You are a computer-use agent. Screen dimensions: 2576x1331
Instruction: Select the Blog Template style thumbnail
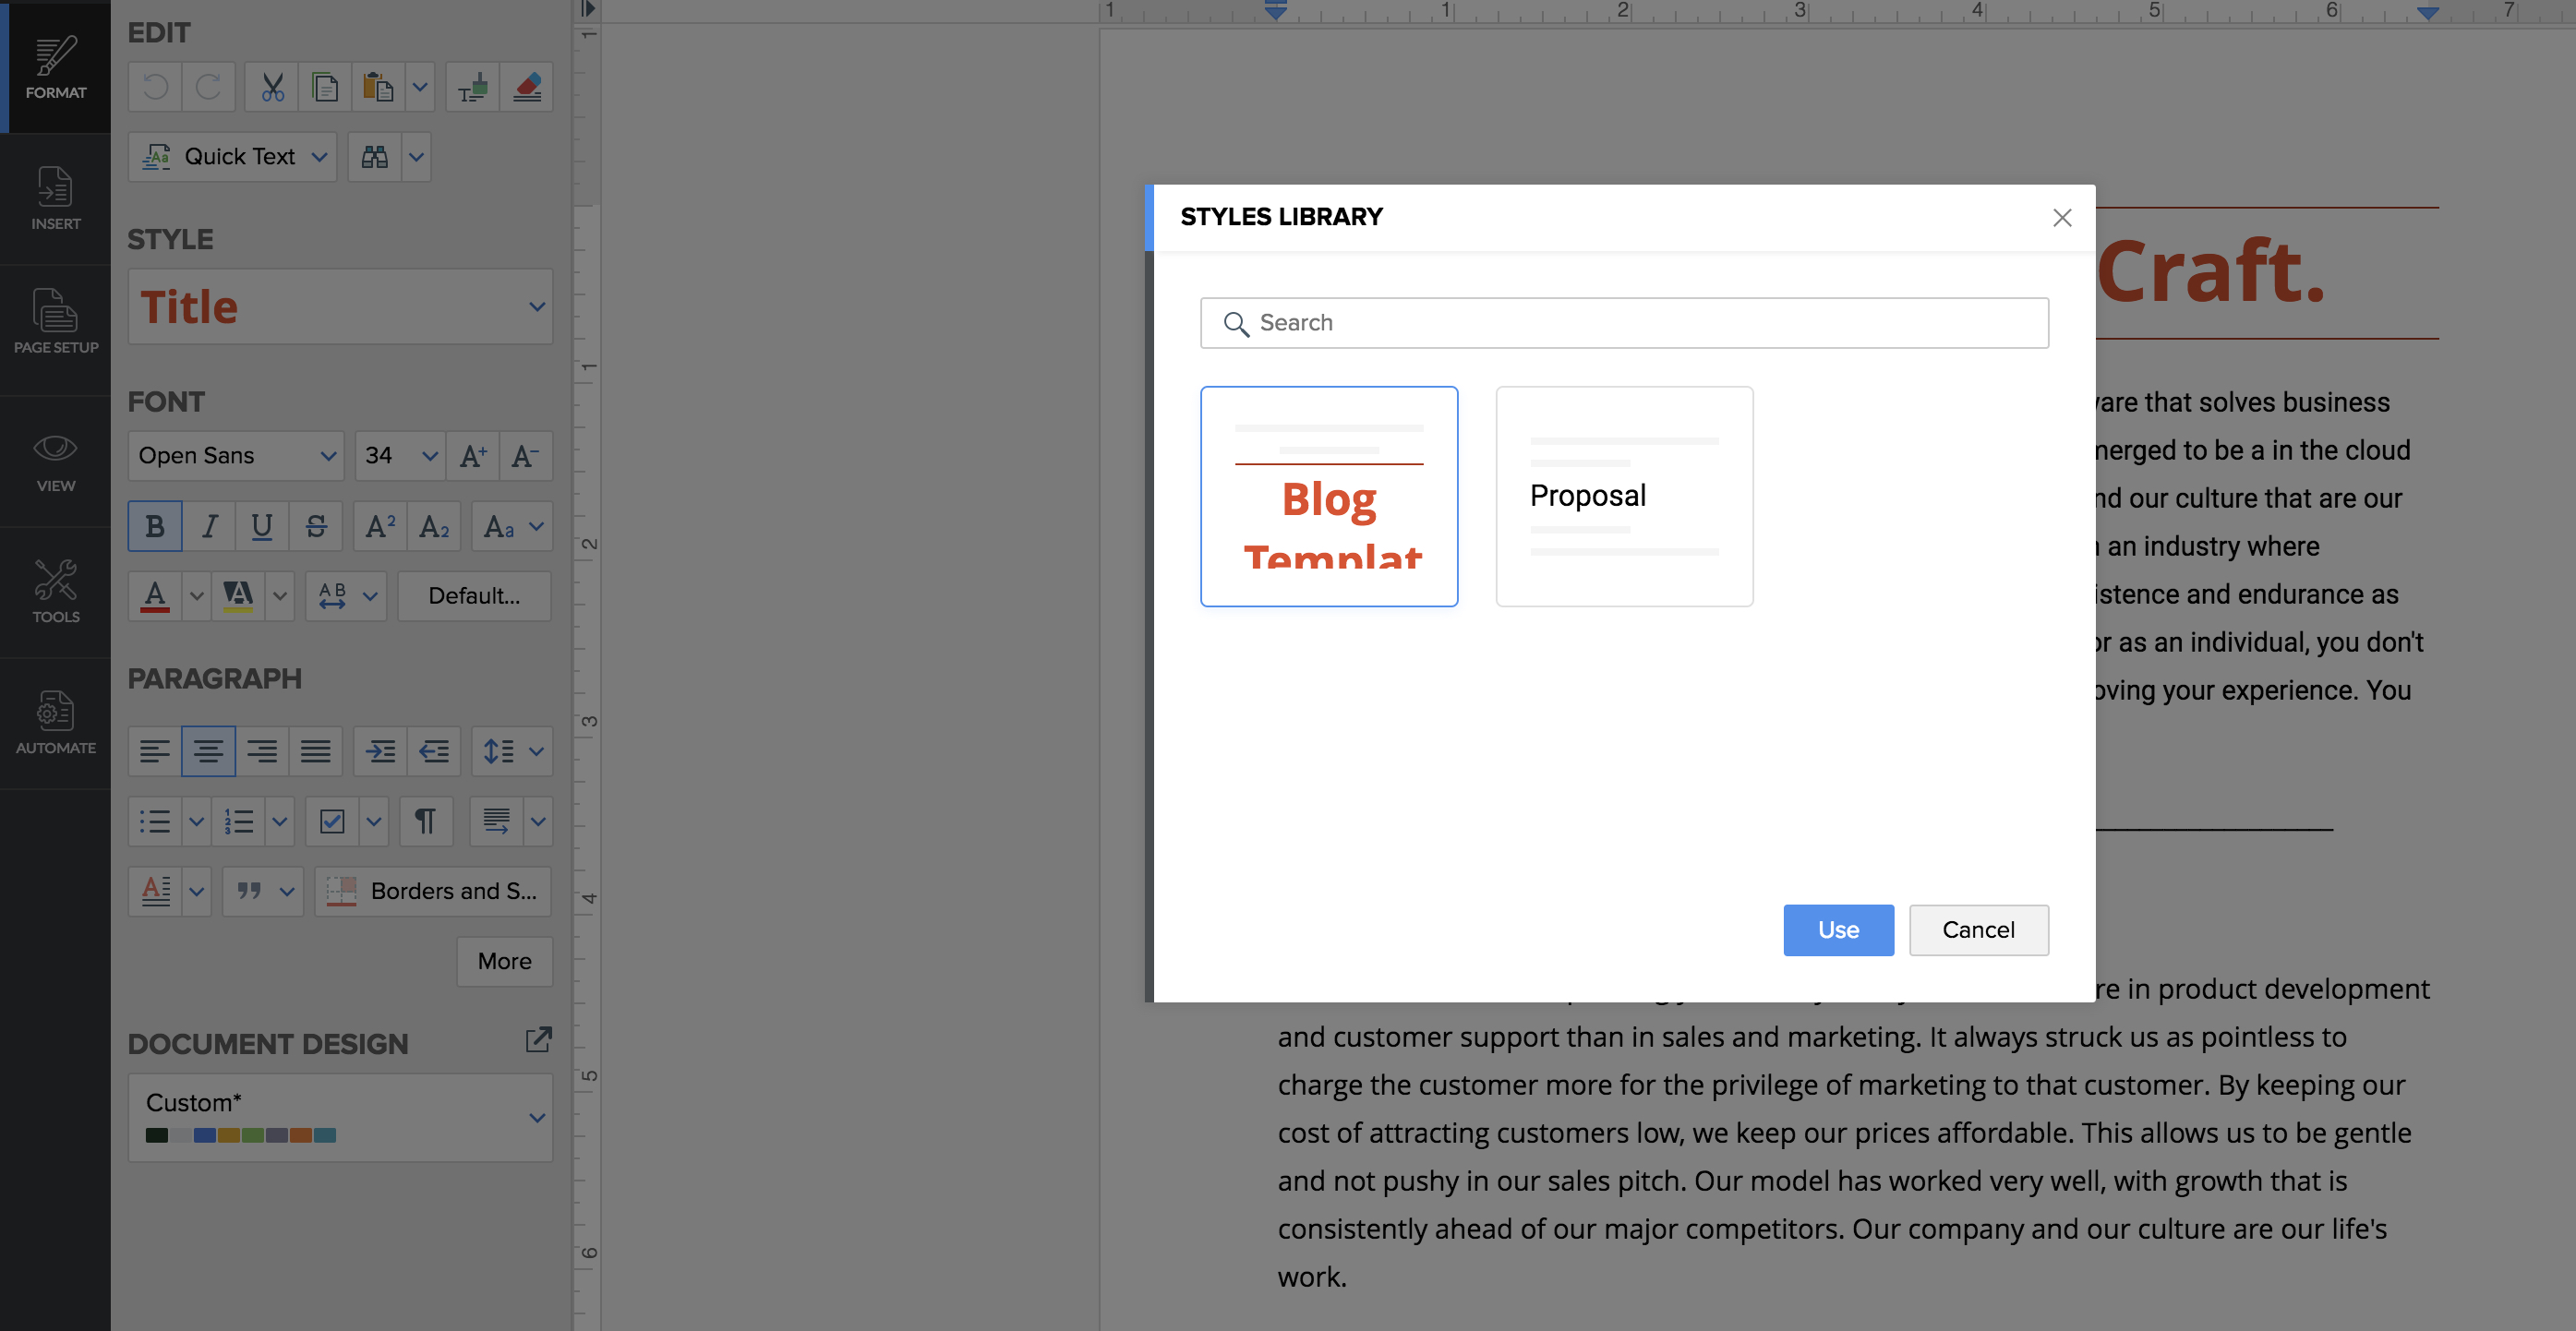[x=1329, y=496]
